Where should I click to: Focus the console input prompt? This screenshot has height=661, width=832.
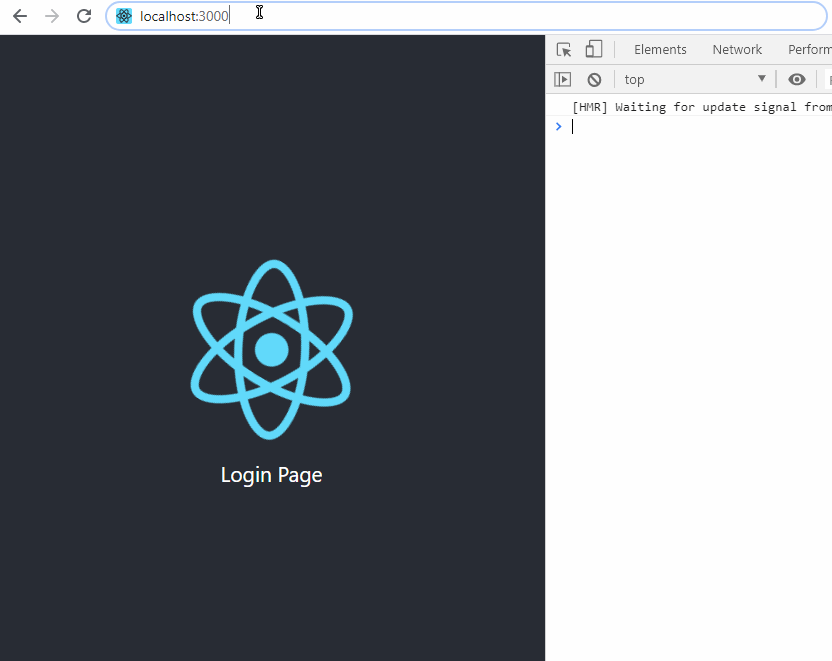(700, 127)
